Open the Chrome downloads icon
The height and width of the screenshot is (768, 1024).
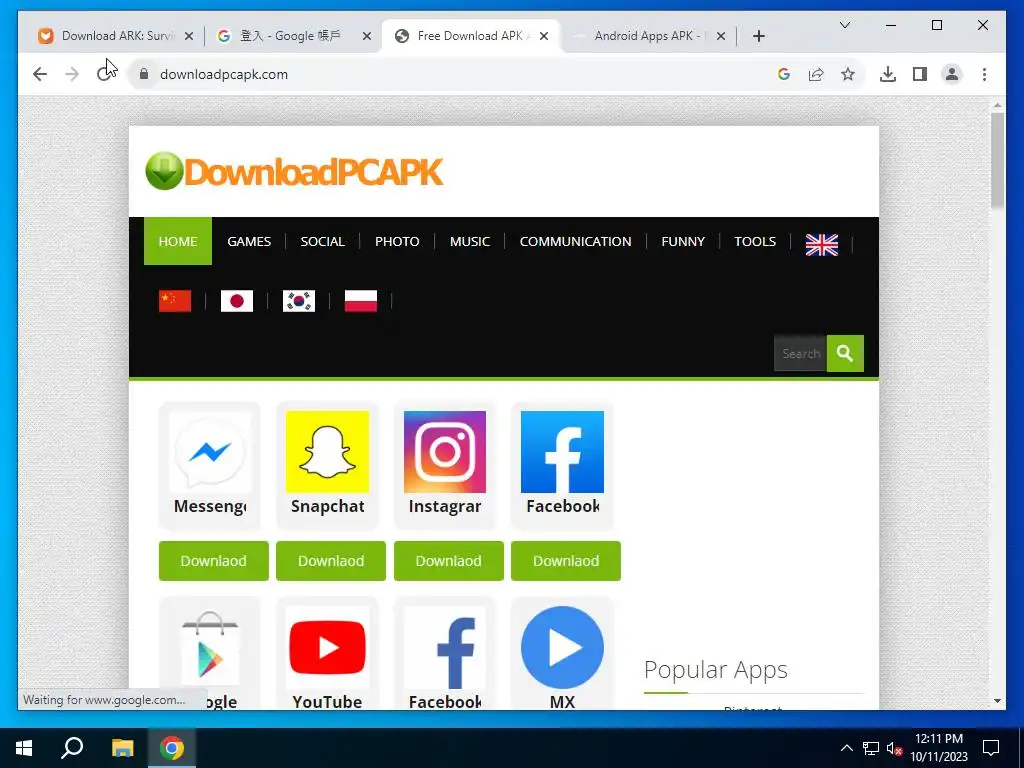click(888, 74)
